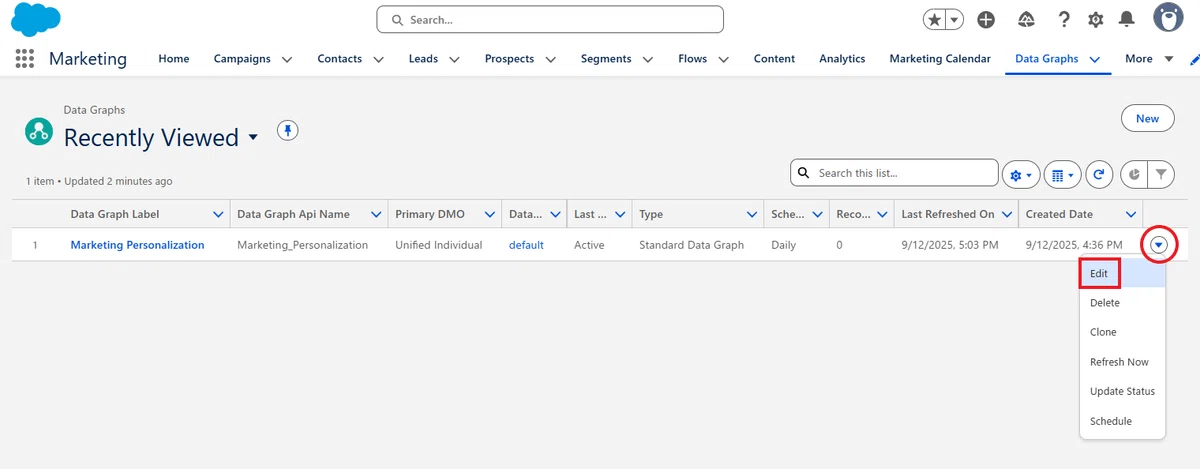Open Primary DMO column chevron menu

tap(490, 214)
